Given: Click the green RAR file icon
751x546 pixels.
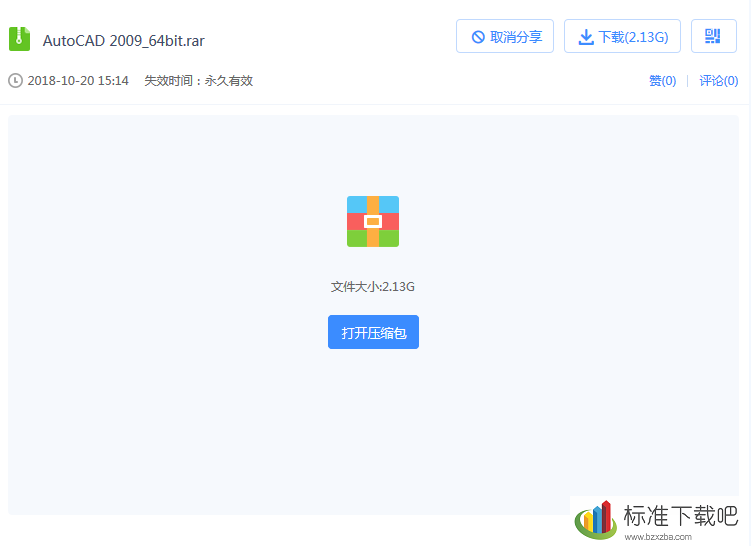Looking at the screenshot, I should point(20,39).
